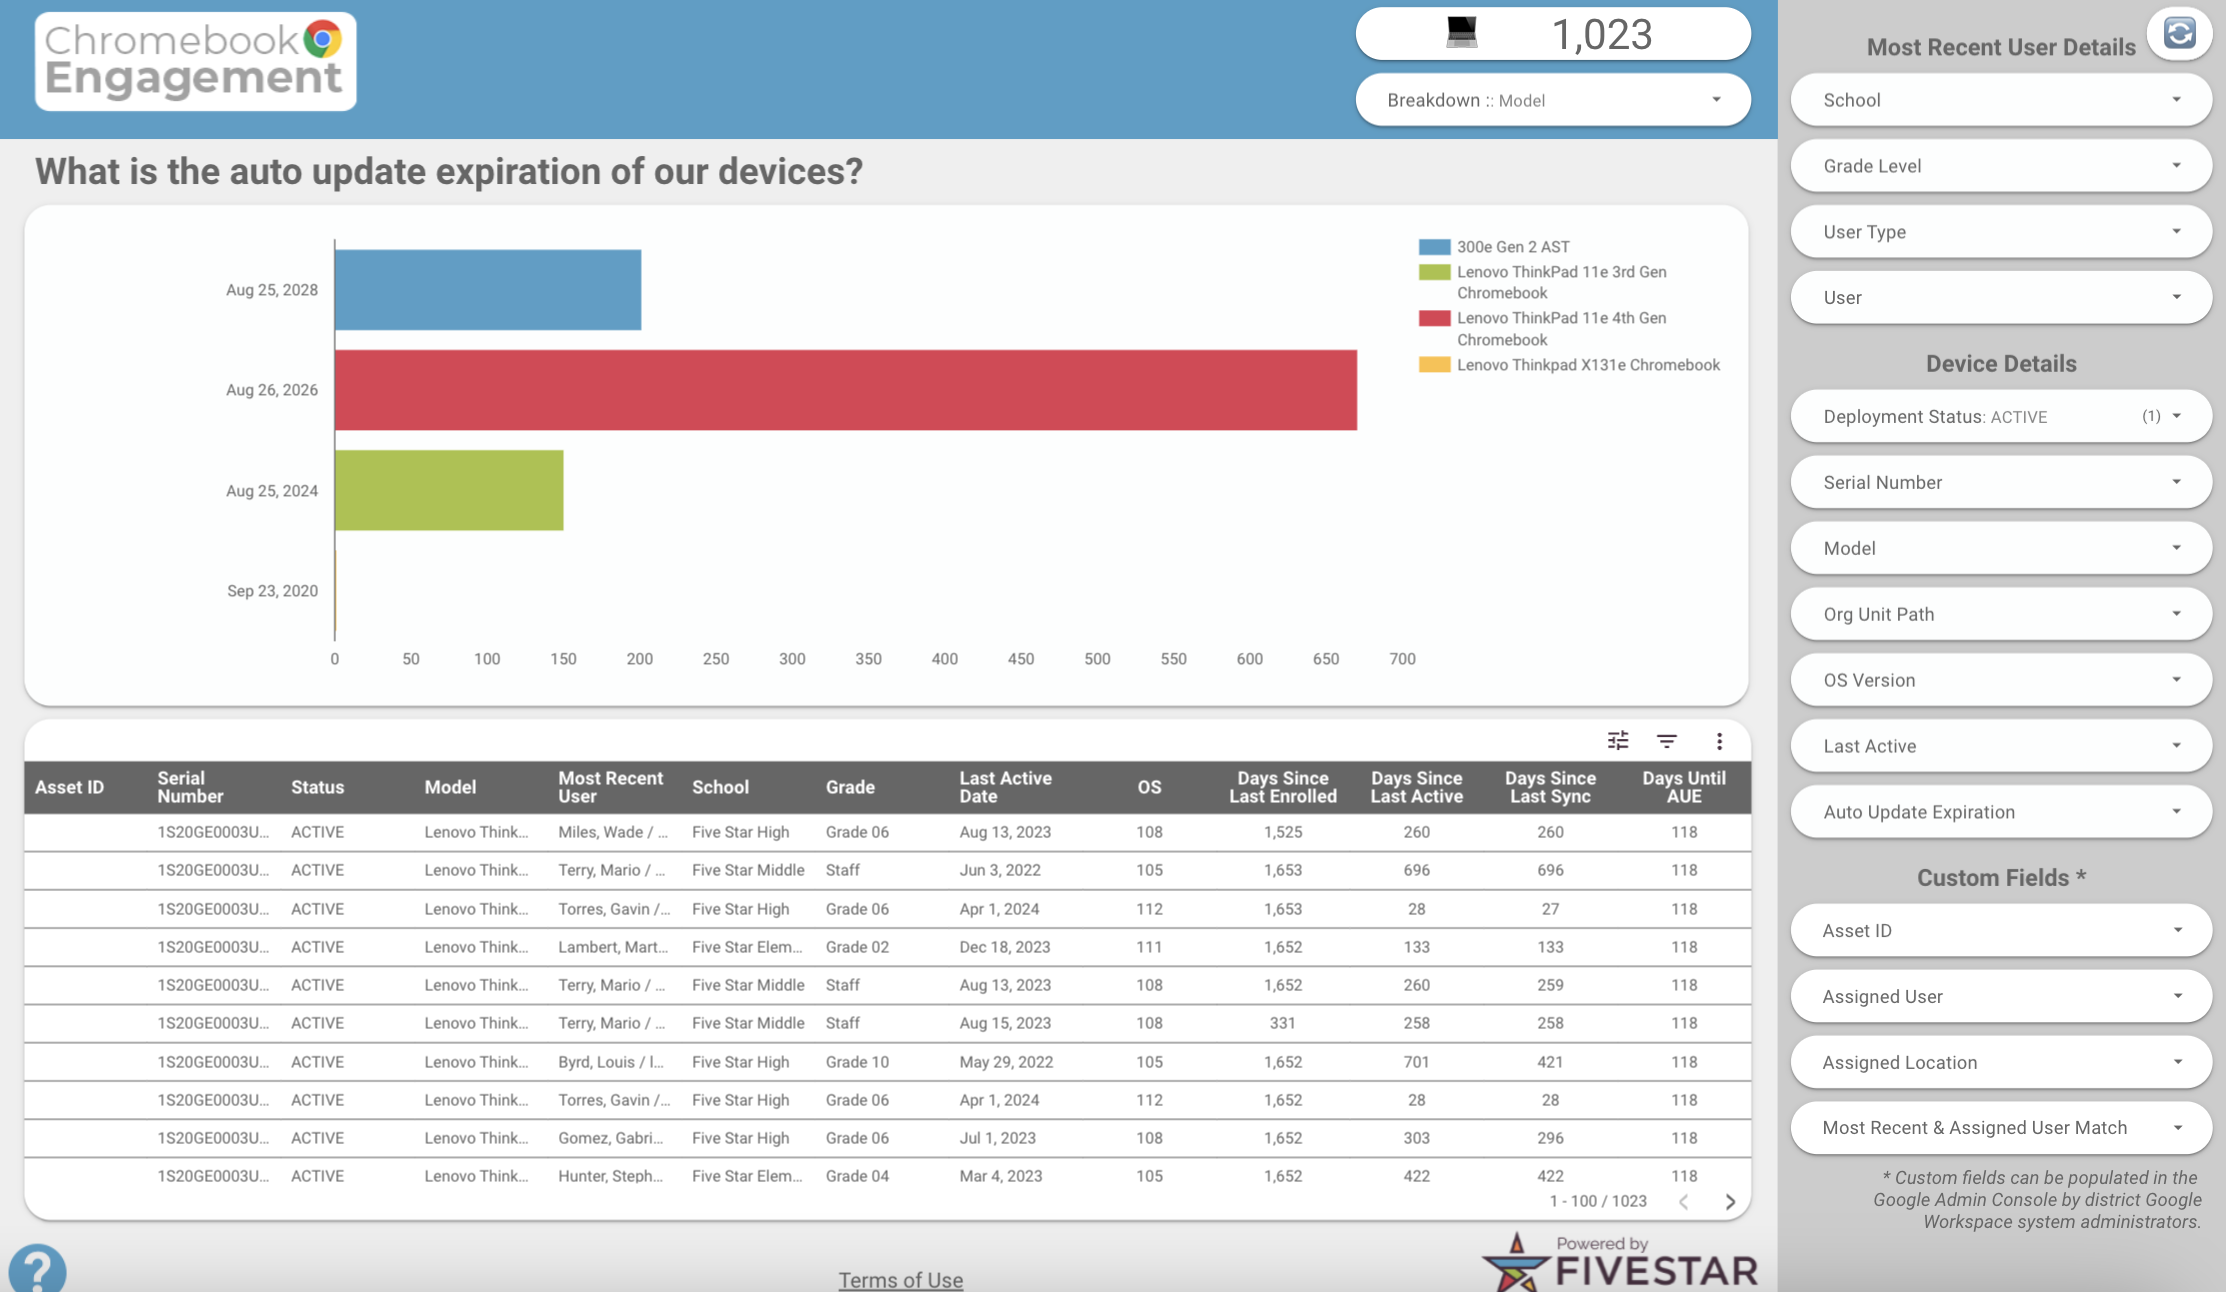Click 'Grade 10' cell
Screen dimensions: 2226x1292
click(x=857, y=1062)
